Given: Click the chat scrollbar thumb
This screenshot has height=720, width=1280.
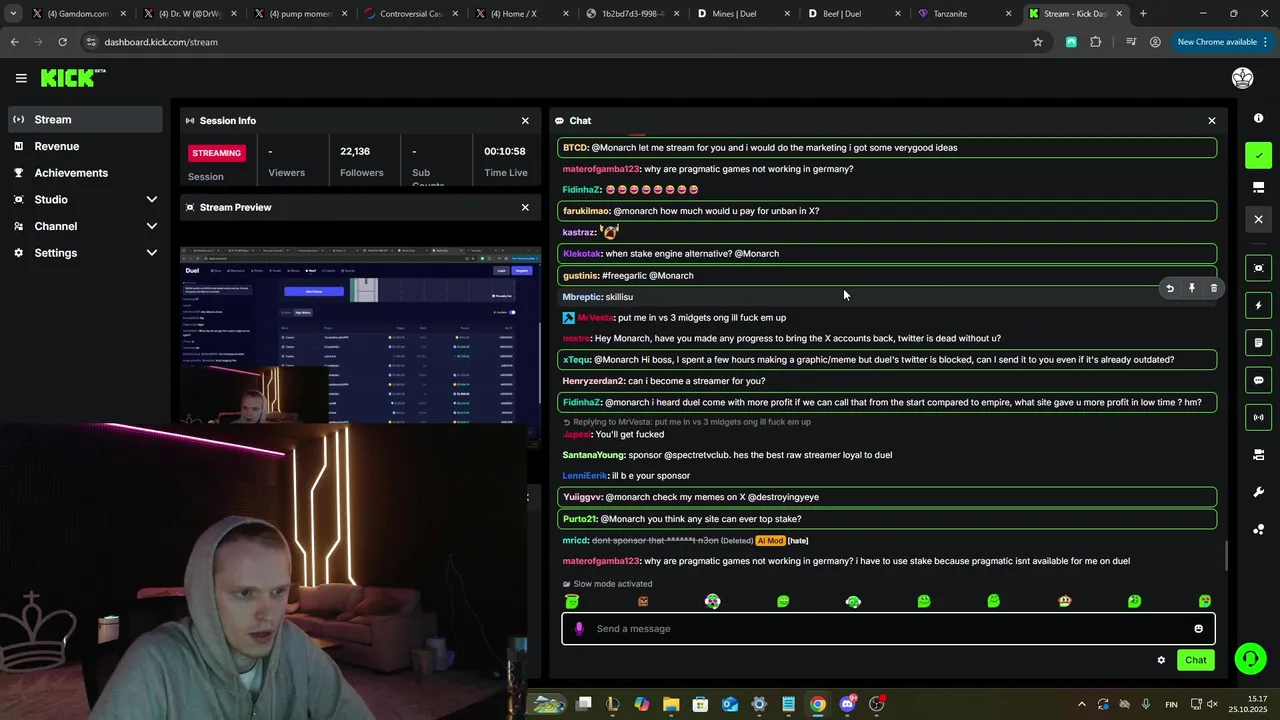Looking at the screenshot, I should pyautogui.click(x=1227, y=556).
